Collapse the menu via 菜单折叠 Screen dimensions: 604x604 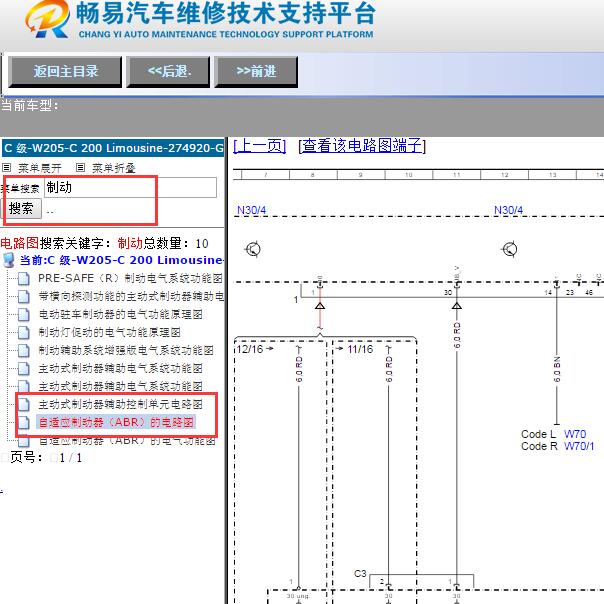tap(114, 168)
